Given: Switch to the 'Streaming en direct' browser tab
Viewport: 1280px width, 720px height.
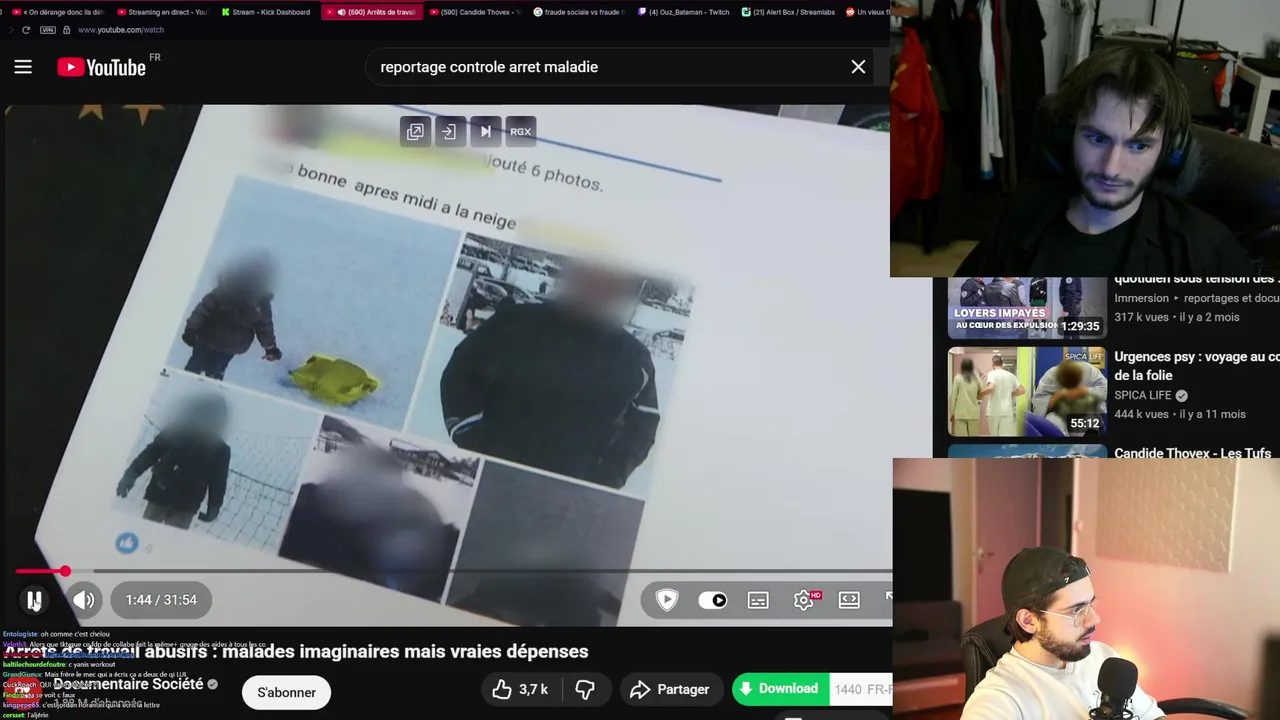Looking at the screenshot, I should point(161,12).
